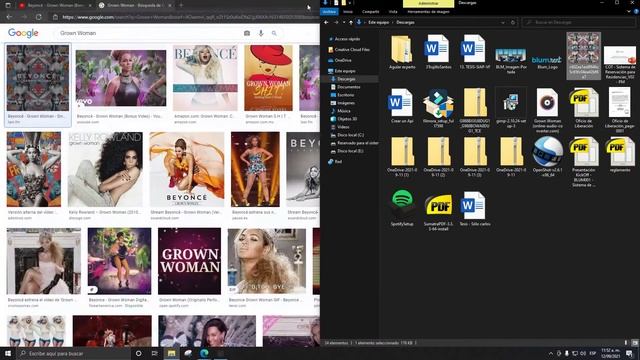The image size is (640, 360).
Task: Select Este equipo in navigation pane
Action: (345, 71)
